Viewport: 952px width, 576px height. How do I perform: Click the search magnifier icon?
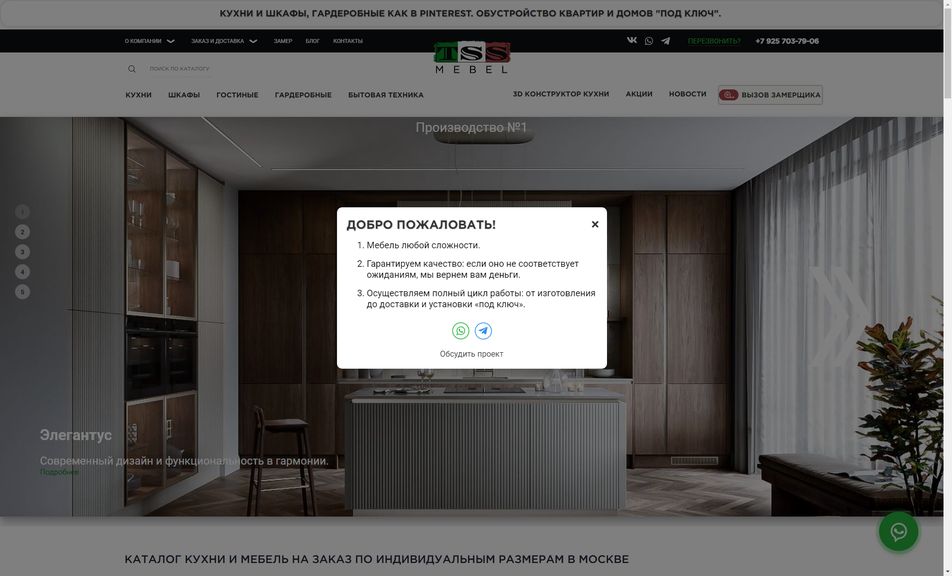point(132,69)
